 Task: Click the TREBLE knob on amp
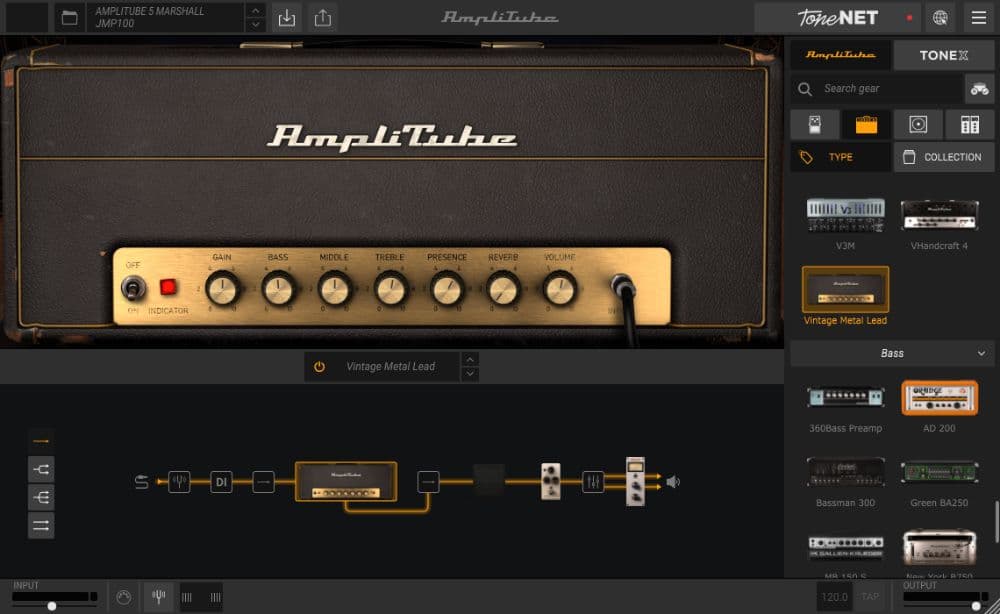(390, 289)
